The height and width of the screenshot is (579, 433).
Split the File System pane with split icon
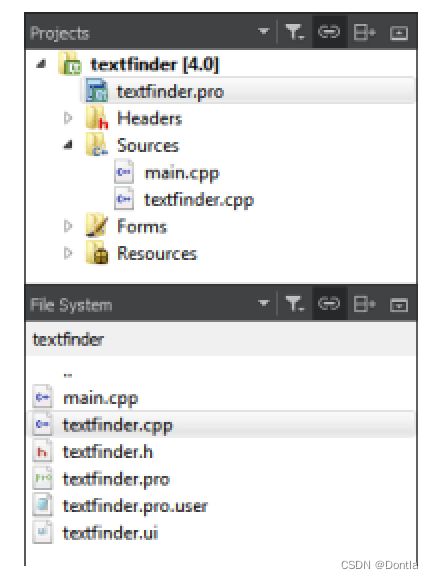364,304
